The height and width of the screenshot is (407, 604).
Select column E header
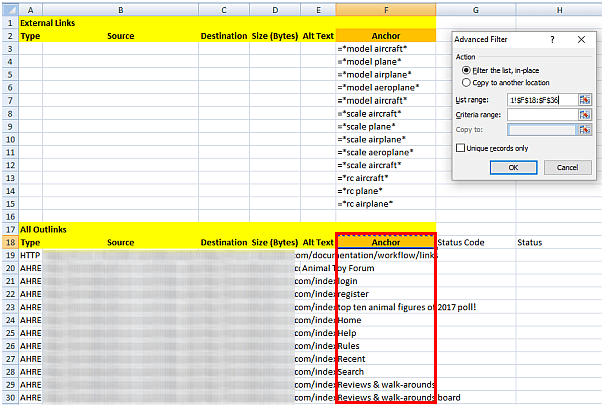coord(318,10)
